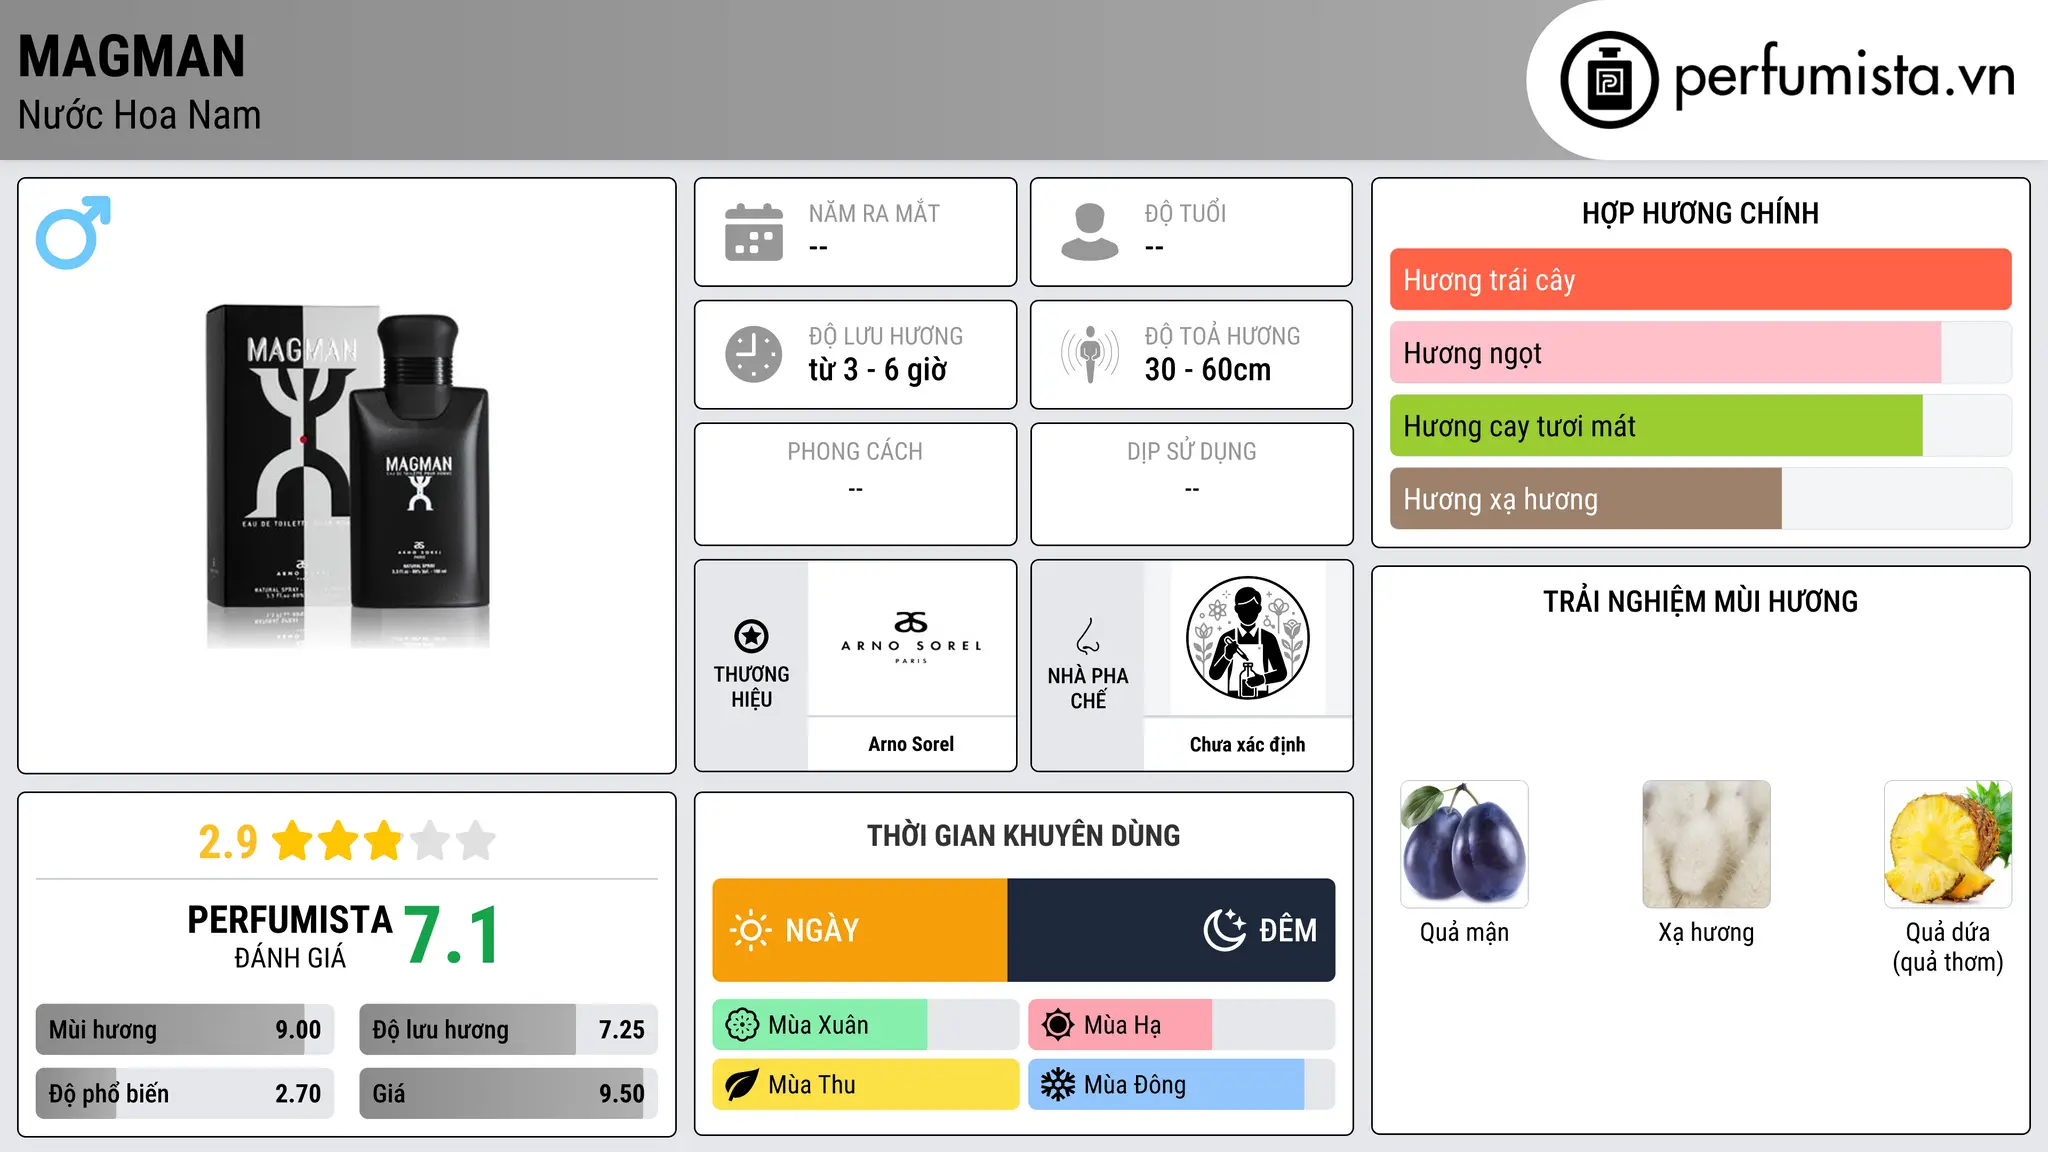This screenshot has width=2048, height=1152.
Task: Click the Độ lưu hương 7.25 score bar
Action: [x=508, y=1030]
